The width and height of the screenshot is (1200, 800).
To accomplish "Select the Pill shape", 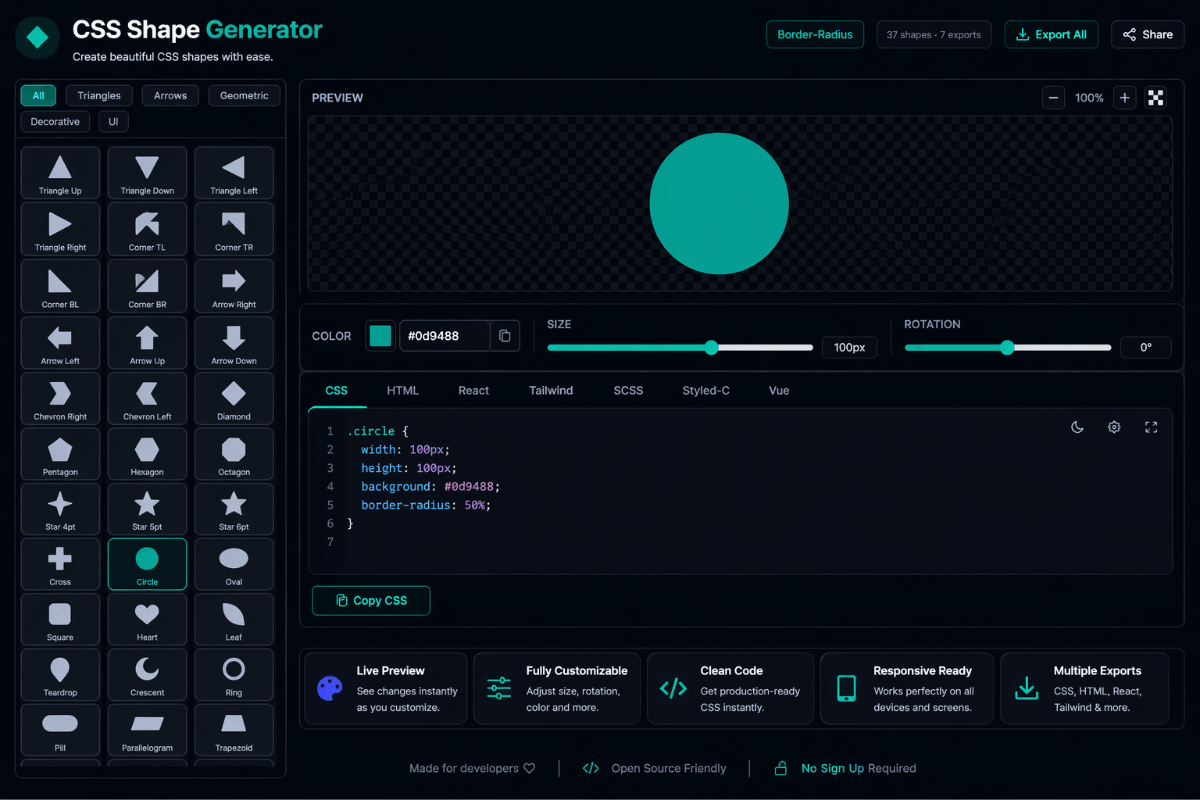I will coord(60,730).
